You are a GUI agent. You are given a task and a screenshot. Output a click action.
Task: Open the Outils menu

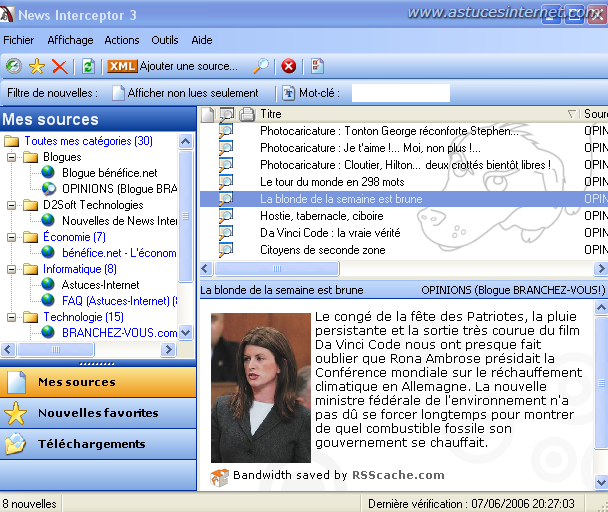click(x=165, y=40)
